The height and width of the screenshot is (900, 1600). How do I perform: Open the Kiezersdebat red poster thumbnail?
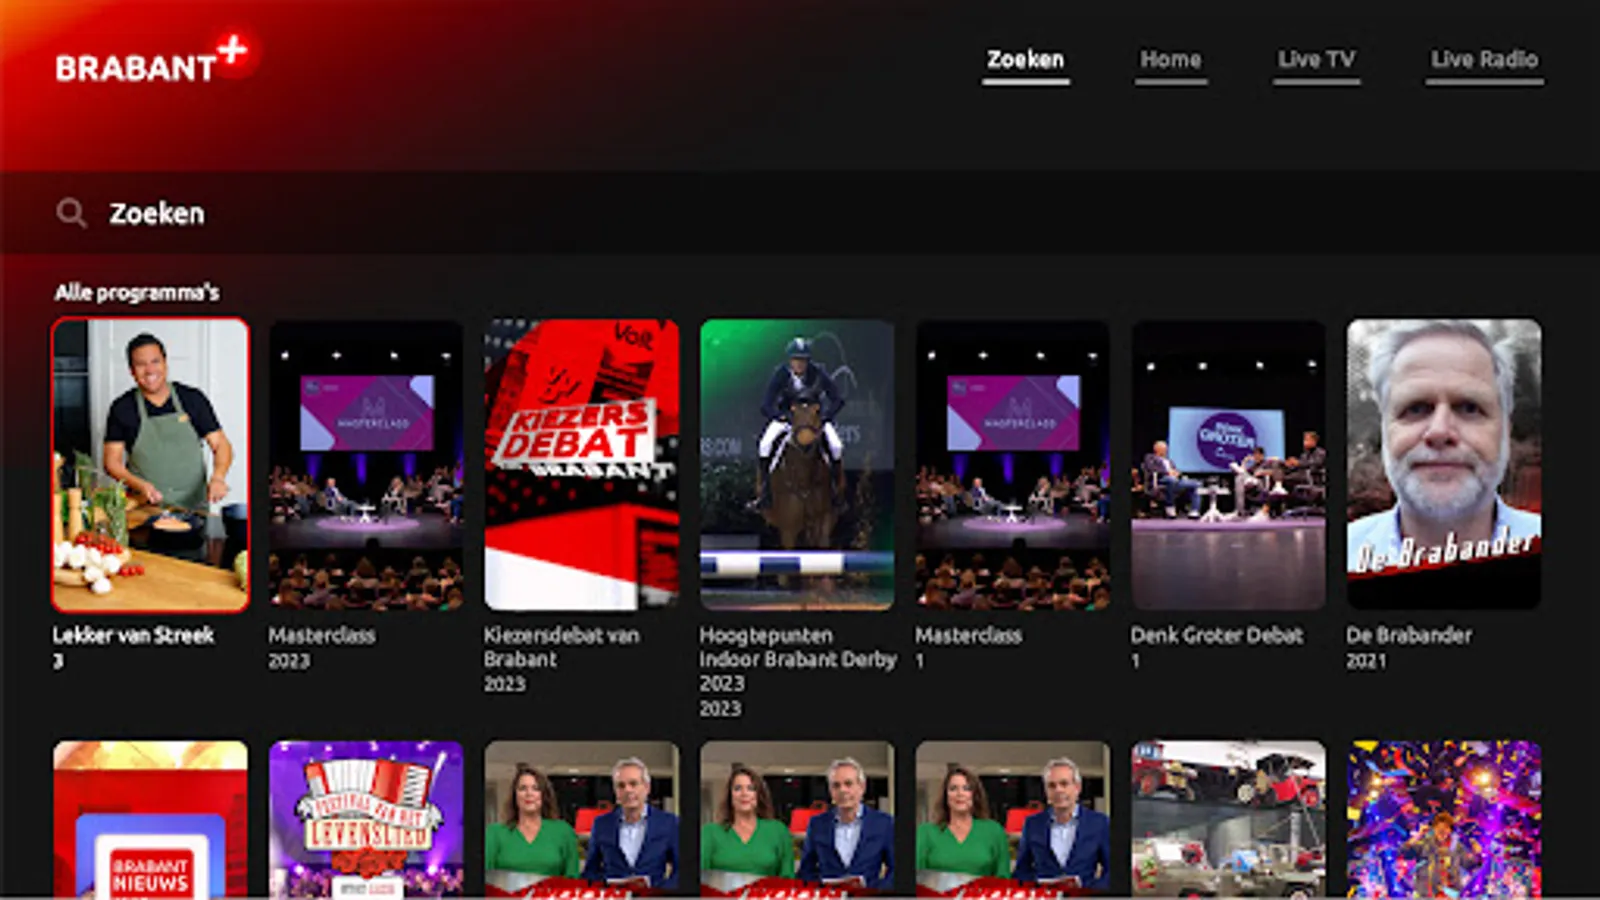[582, 465]
